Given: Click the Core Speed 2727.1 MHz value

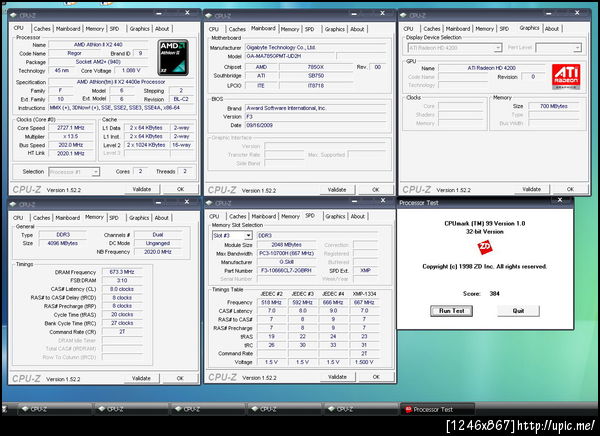Looking at the screenshot, I should point(71,128).
